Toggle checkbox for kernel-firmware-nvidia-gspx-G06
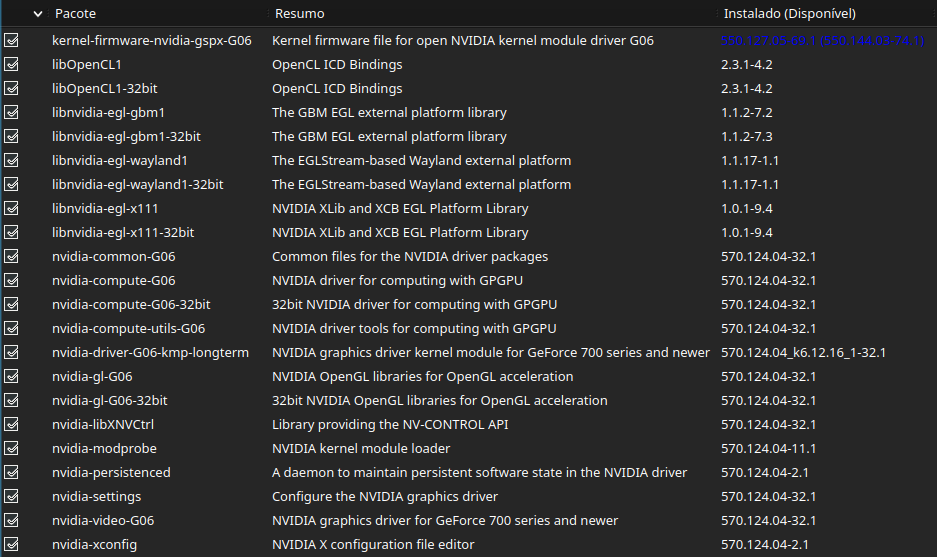 pos(11,40)
